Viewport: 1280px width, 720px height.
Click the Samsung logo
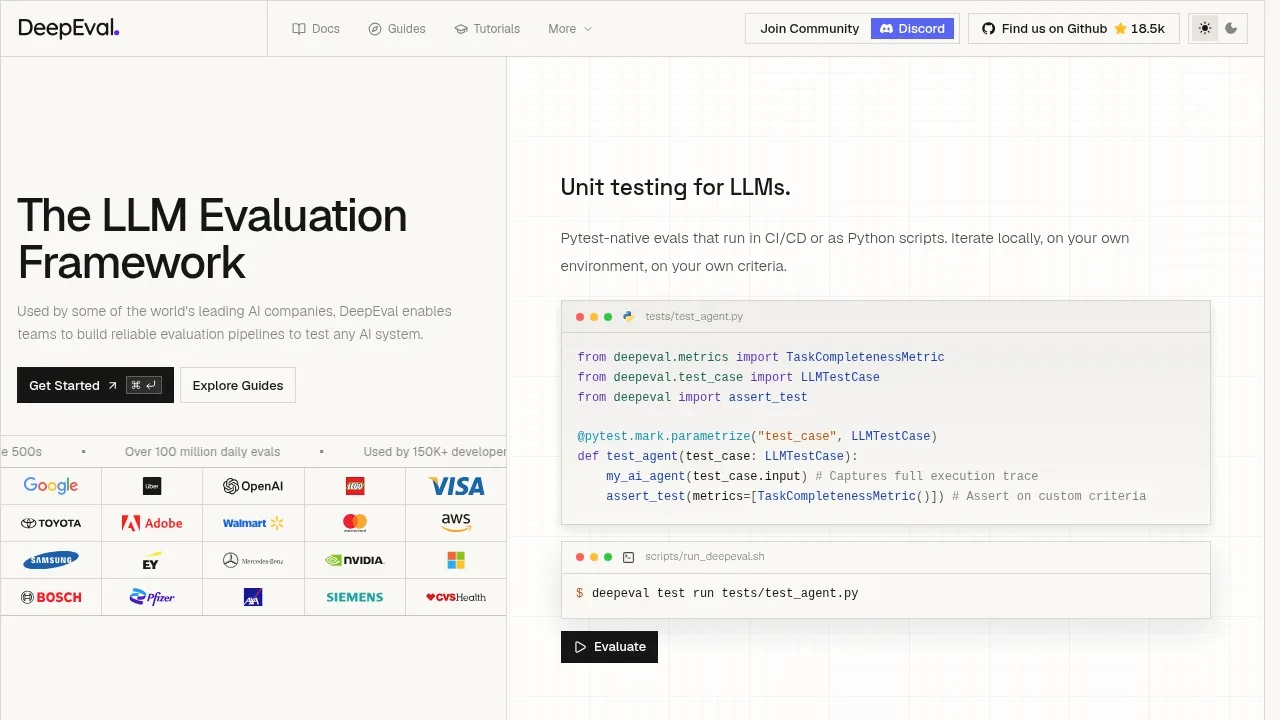pos(51,560)
